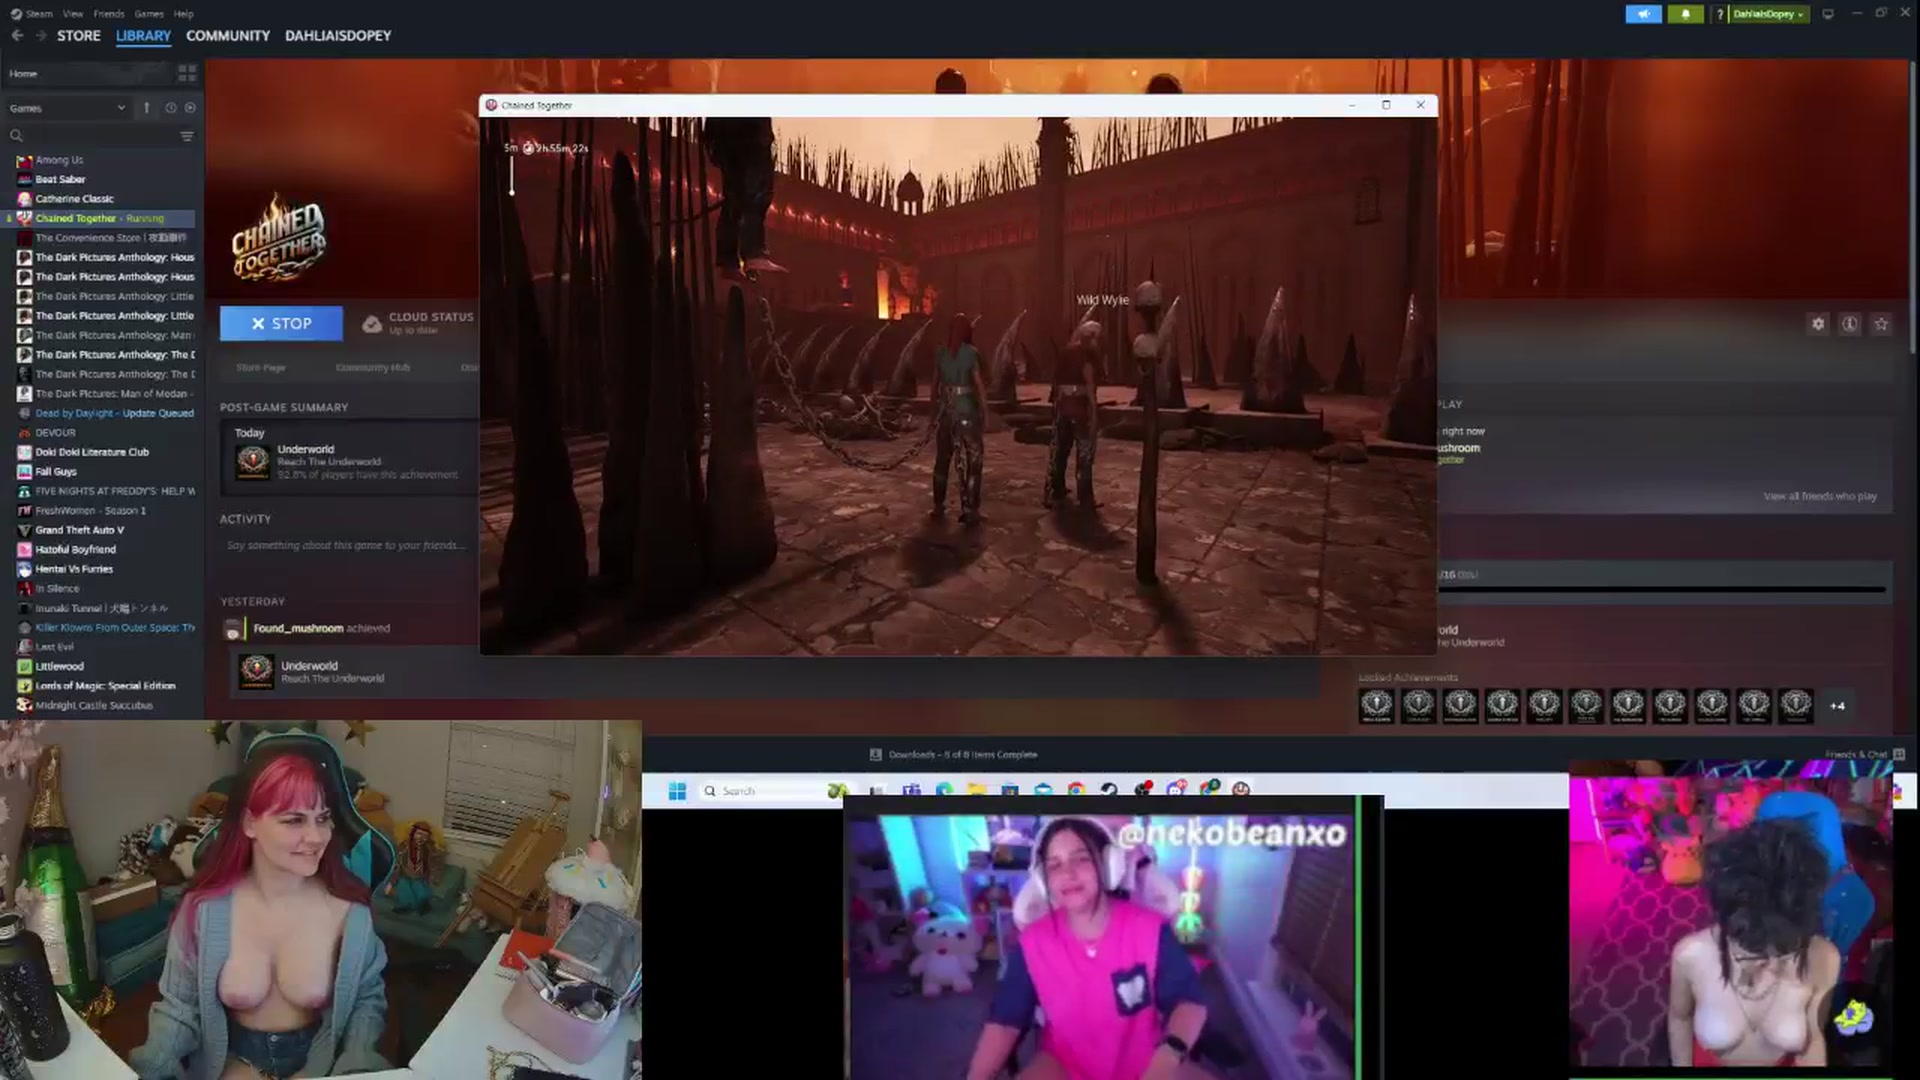The width and height of the screenshot is (1920, 1080).
Task: Sort library with the up arrow icon
Action: [146, 108]
